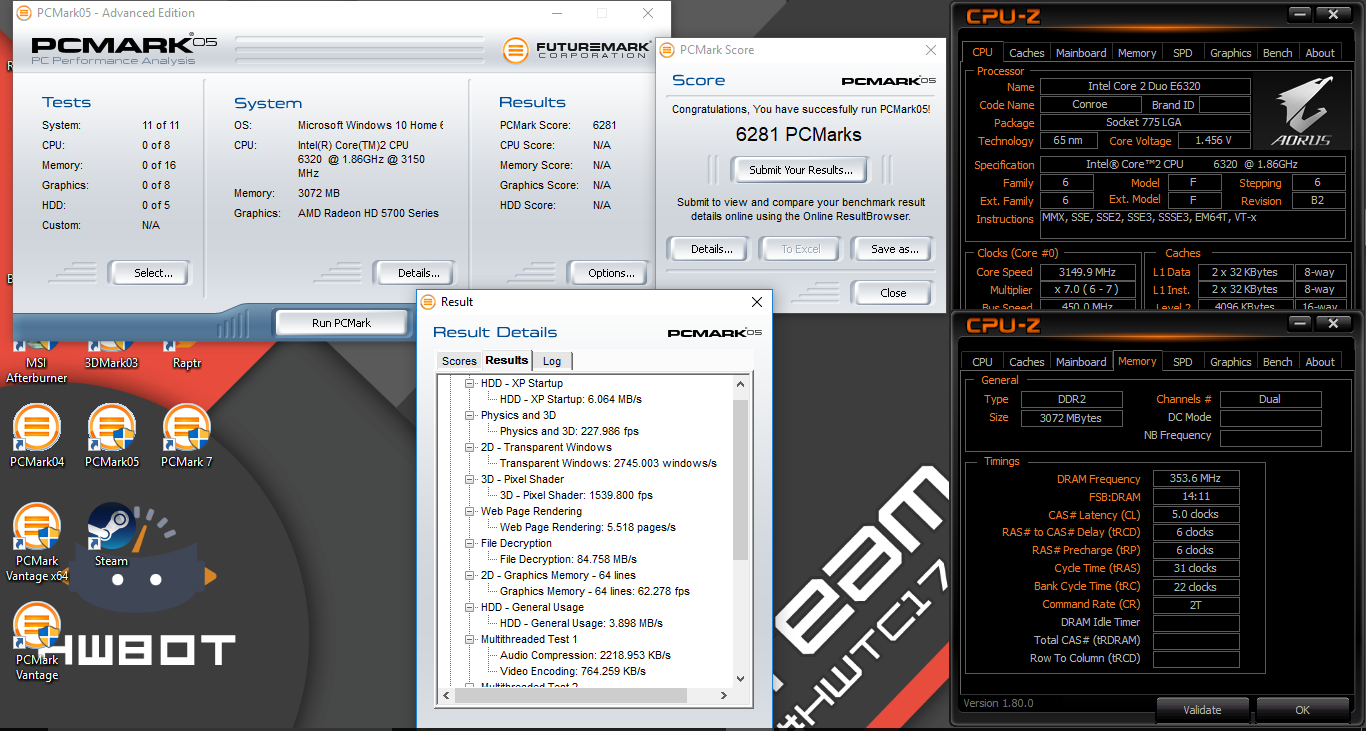The image size is (1366, 731).
Task: Click the Futuremark logo in PCMark05 window
Action: [x=575, y=50]
